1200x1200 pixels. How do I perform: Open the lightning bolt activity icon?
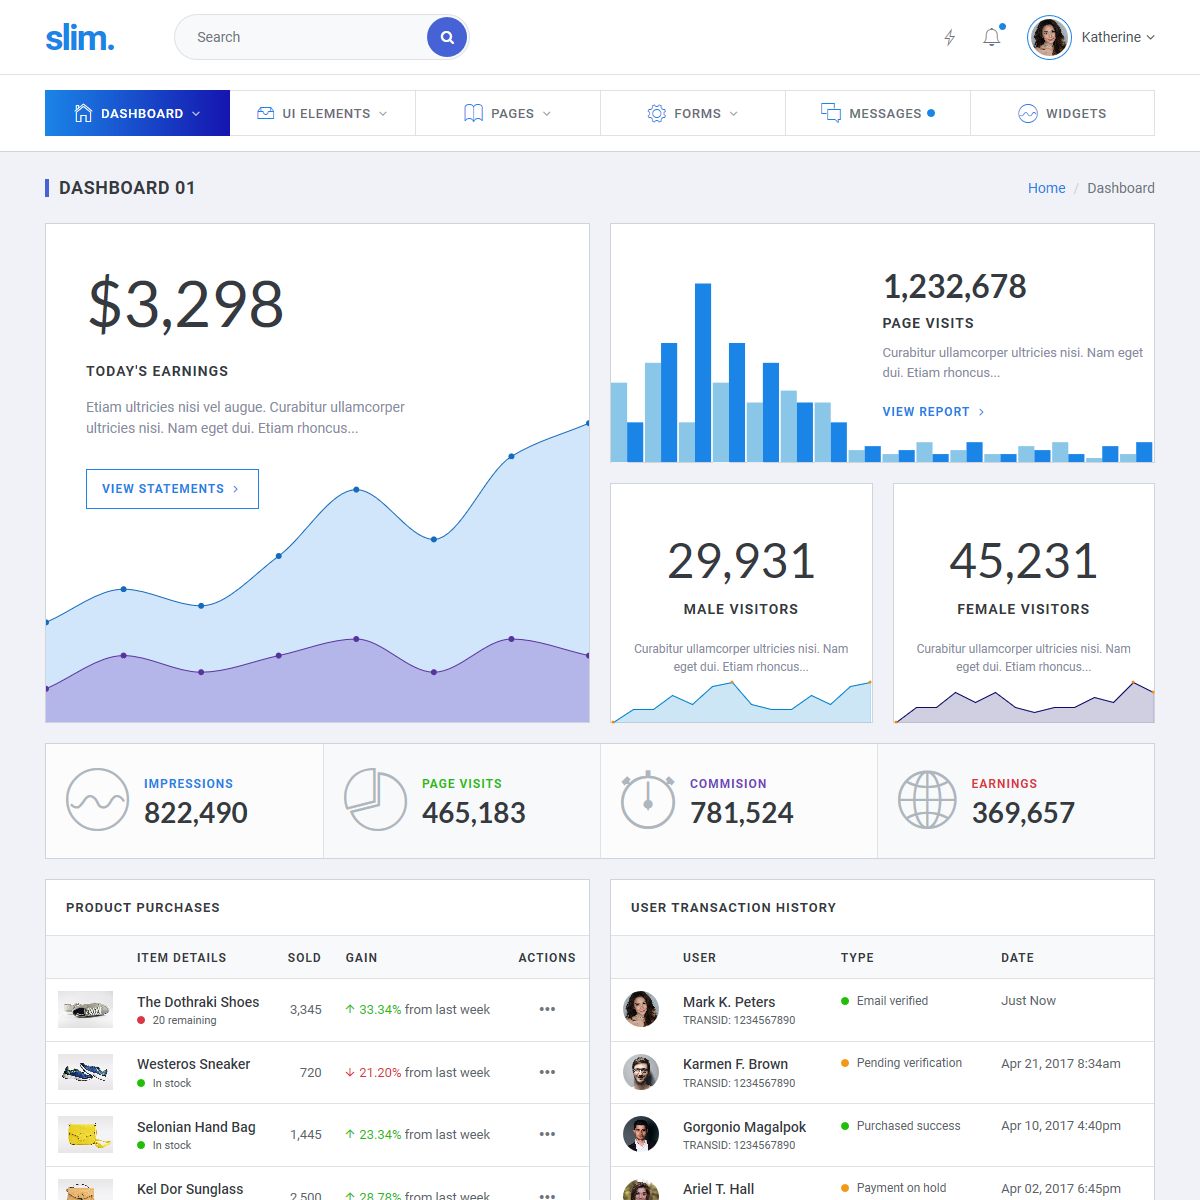(949, 37)
